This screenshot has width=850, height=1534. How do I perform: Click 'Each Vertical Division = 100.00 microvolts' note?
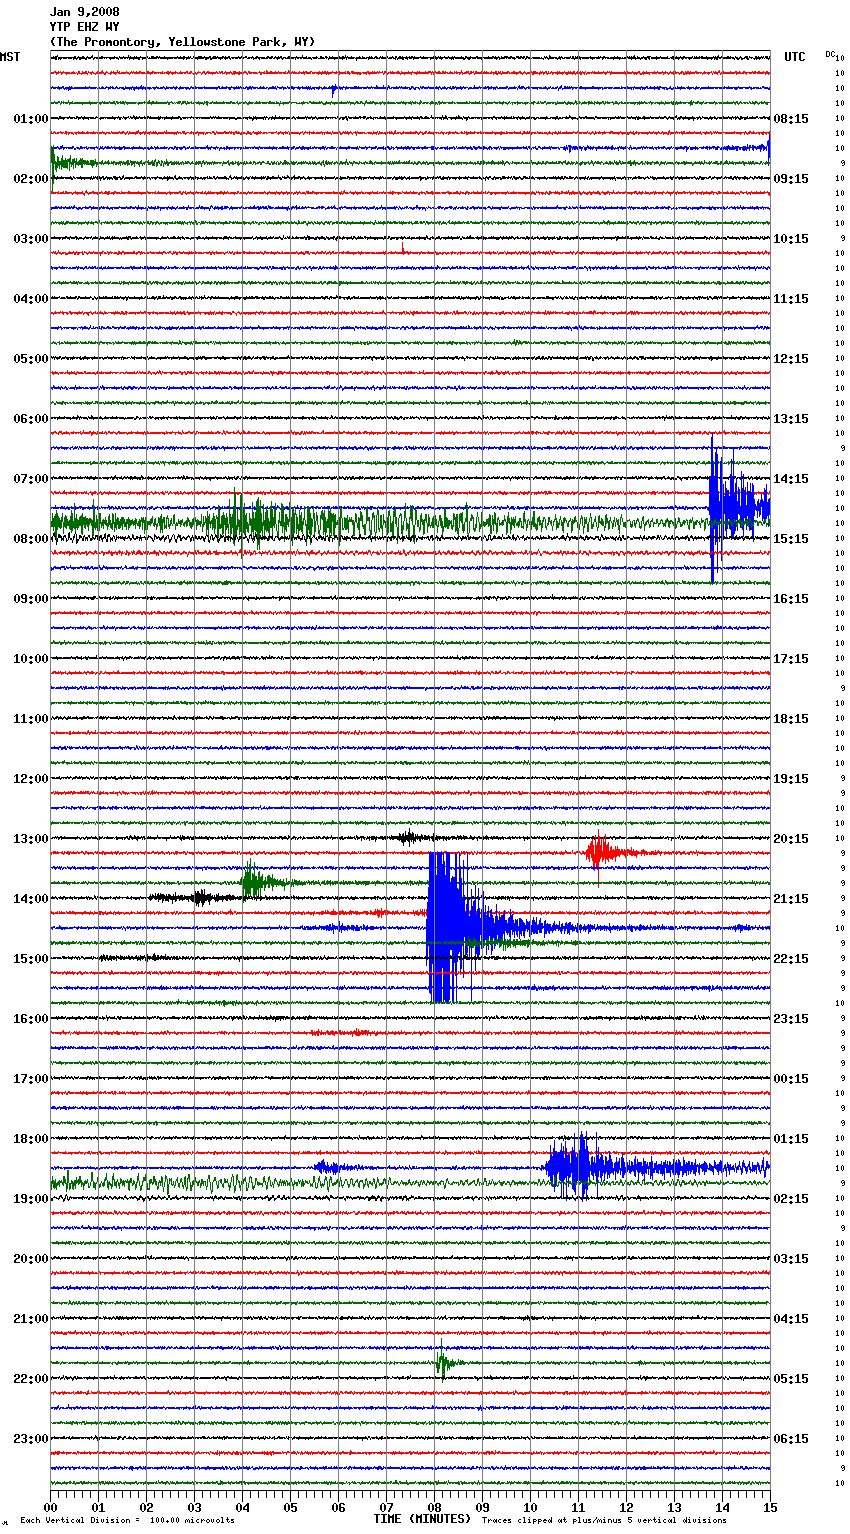pyautogui.click(x=127, y=1520)
